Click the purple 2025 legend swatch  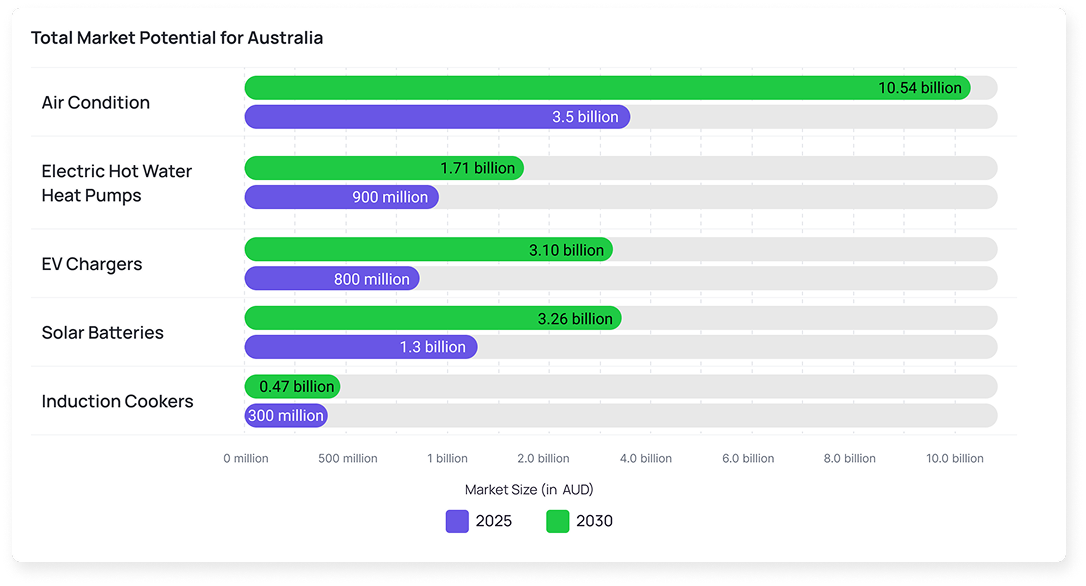point(457,521)
